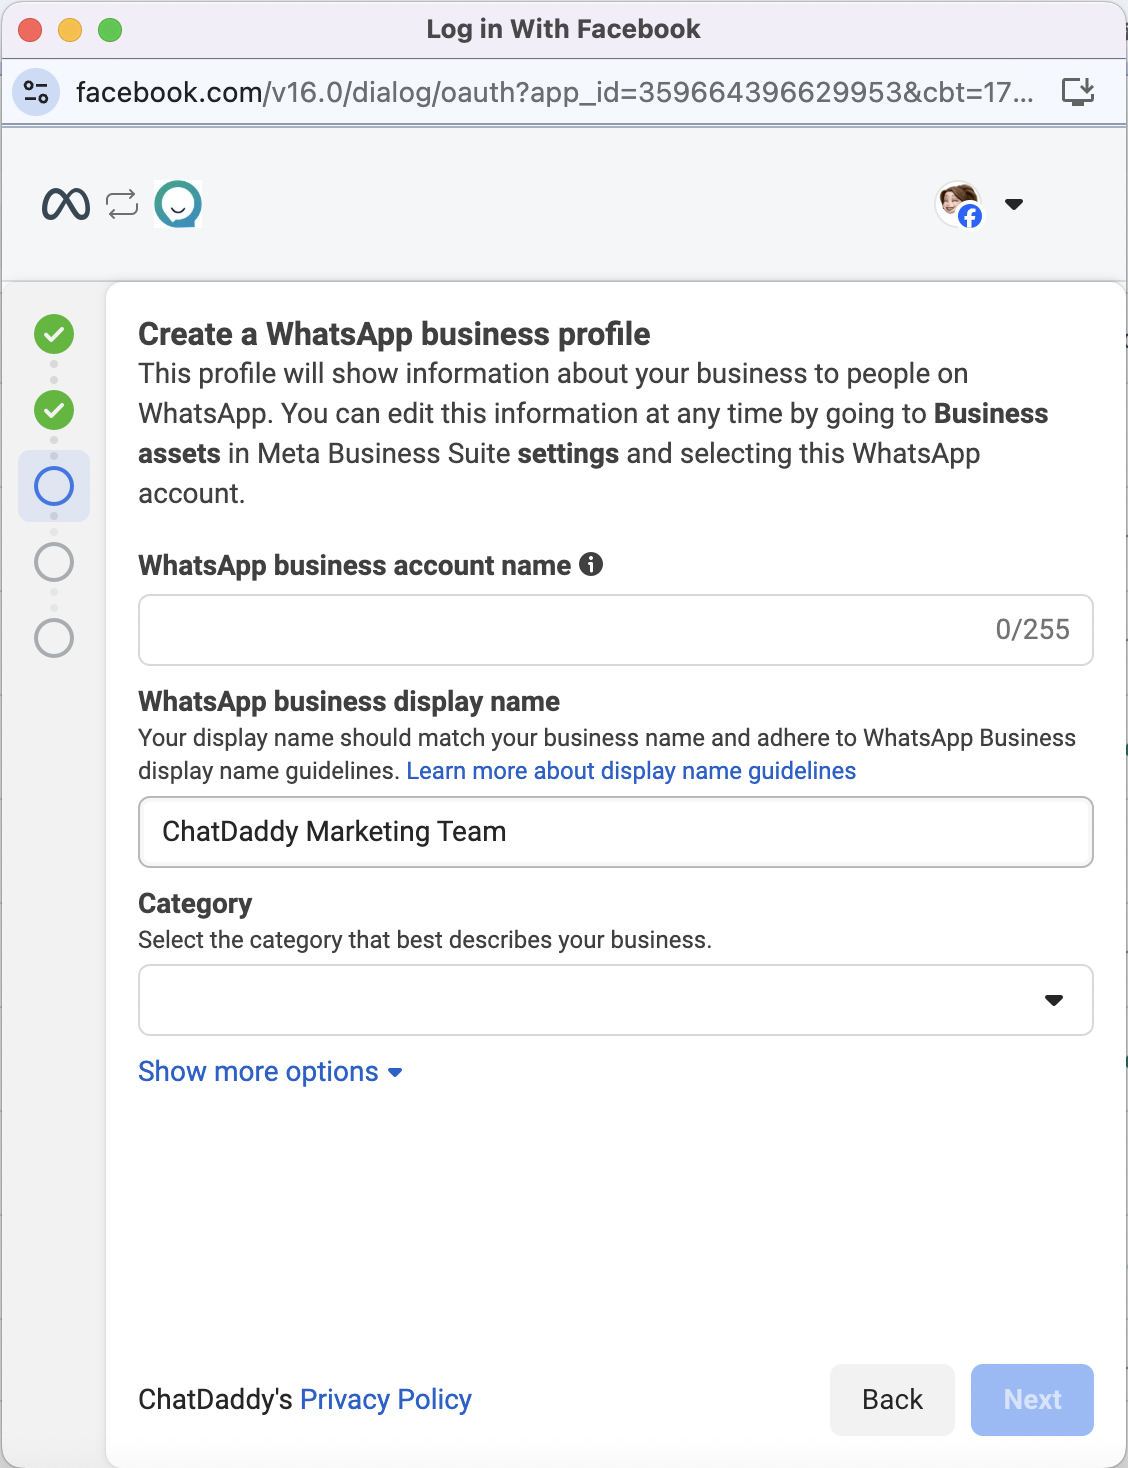Screen dimensions: 1128x1468
Task: Click info icon next to account name
Action: 591,565
